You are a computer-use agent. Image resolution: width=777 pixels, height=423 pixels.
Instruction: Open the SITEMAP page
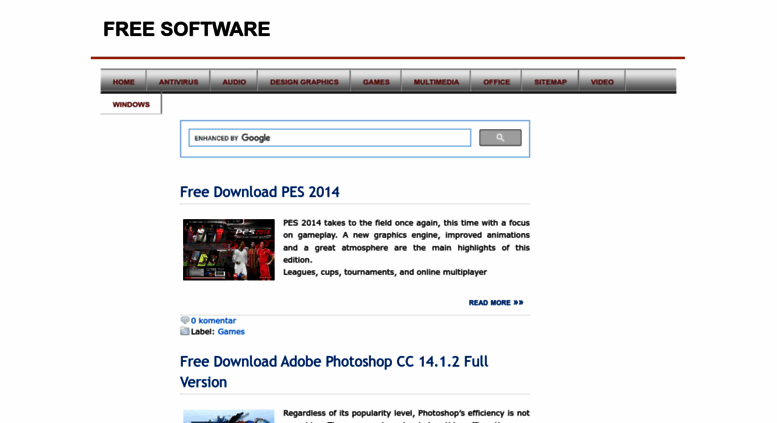pos(550,81)
